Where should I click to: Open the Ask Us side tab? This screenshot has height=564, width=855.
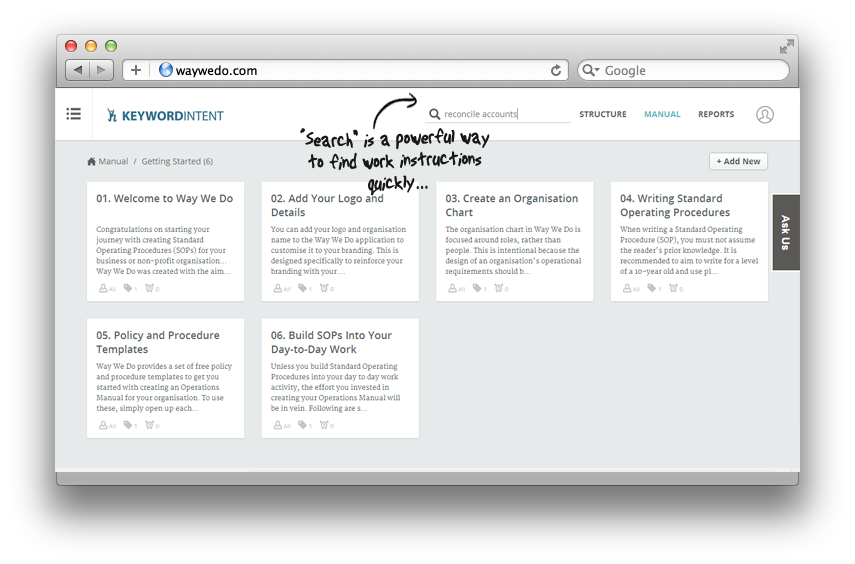coord(786,232)
